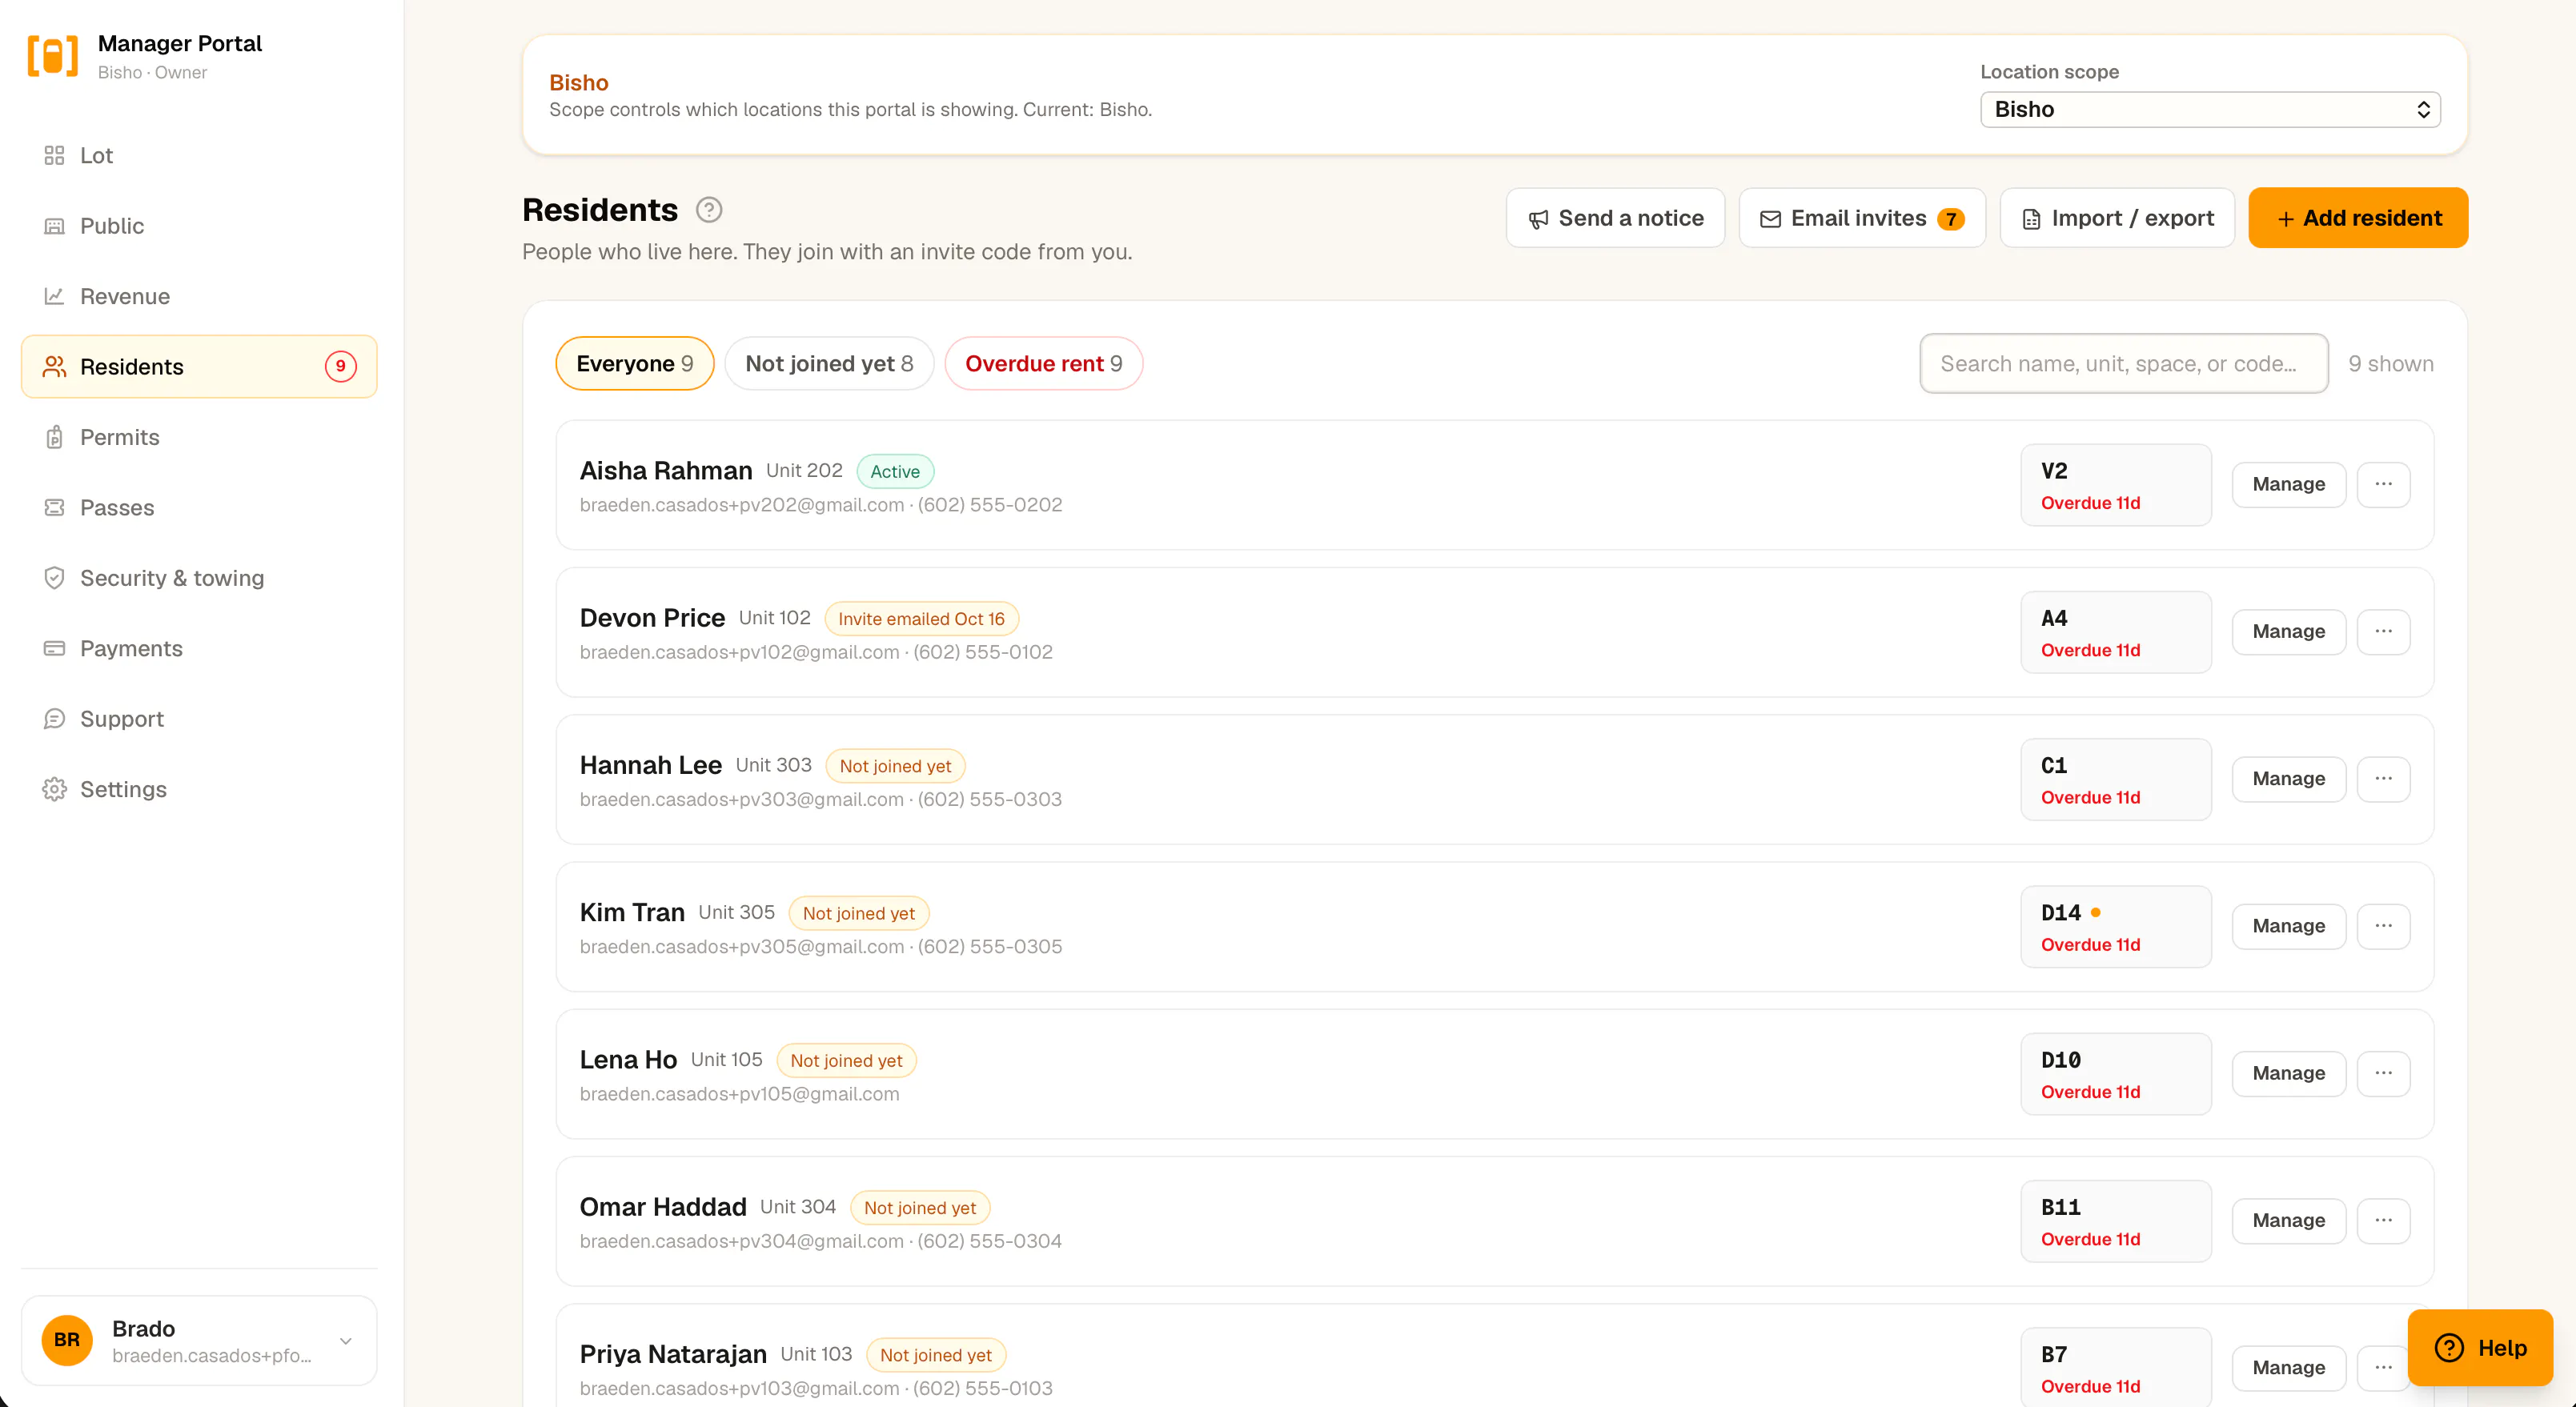2576x1407 pixels.
Task: Click Manage for Aisha Rahman
Action: [x=2289, y=484]
